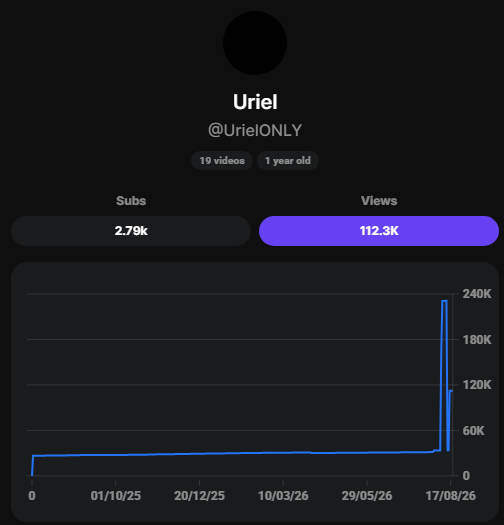Click the 240K peak on the chart line
The image size is (504, 525).
444,301
